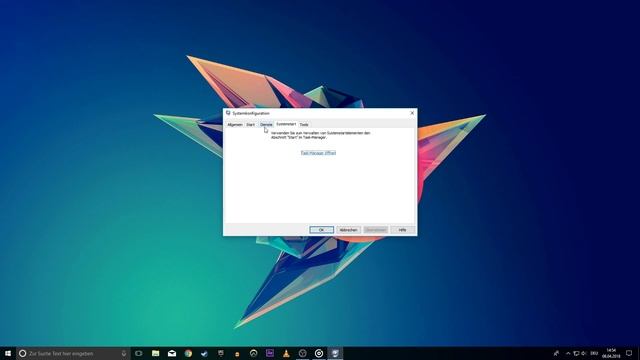Launch VLC media player cone icon
The image size is (640, 360).
(286, 353)
